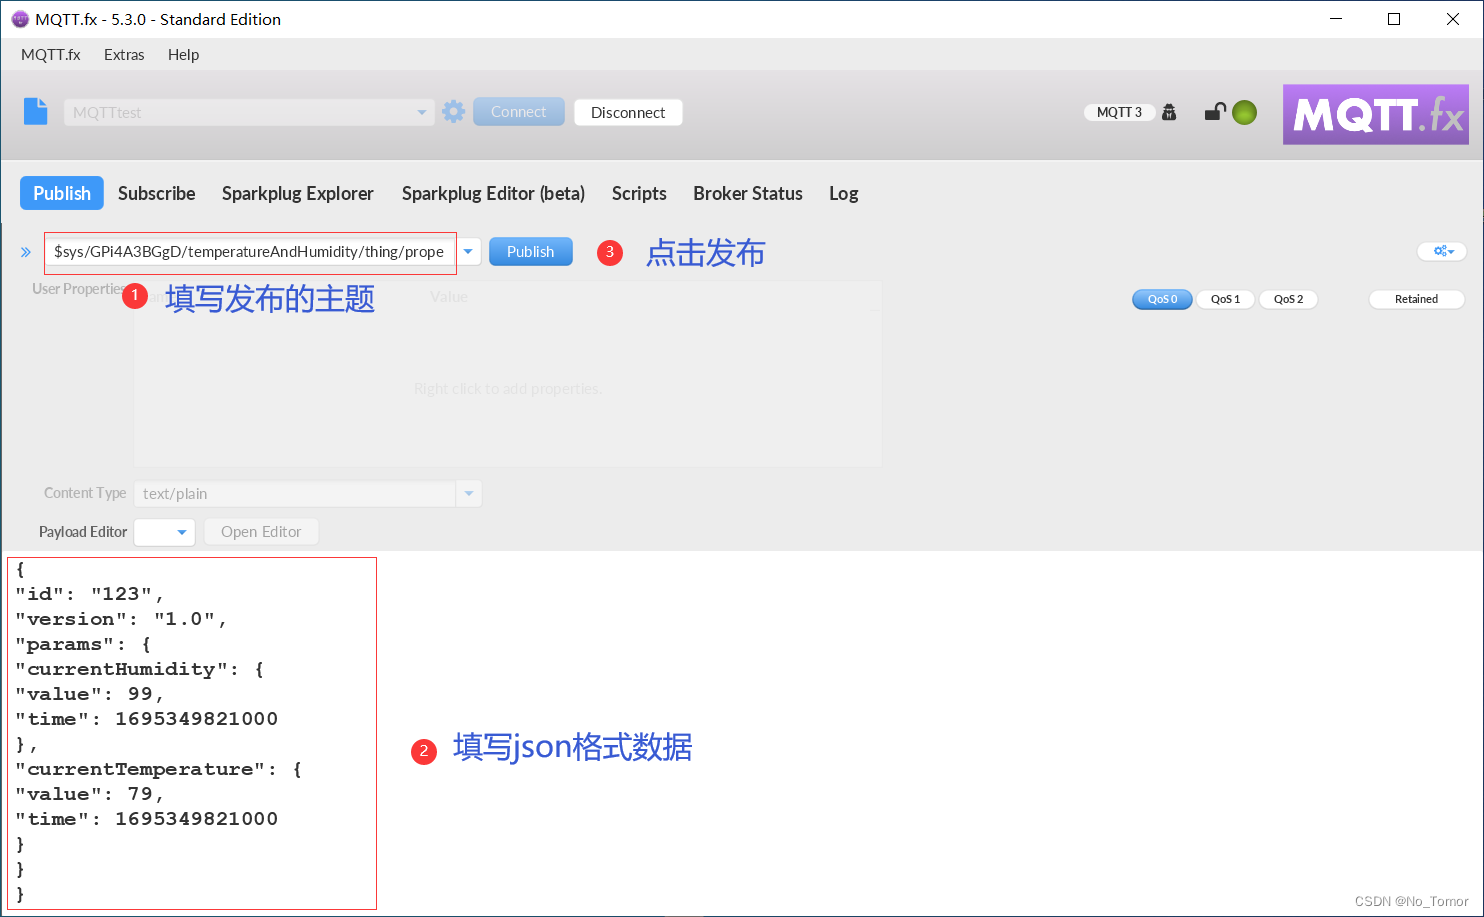Open the Broker Status tab
The height and width of the screenshot is (917, 1484).
[748, 193]
